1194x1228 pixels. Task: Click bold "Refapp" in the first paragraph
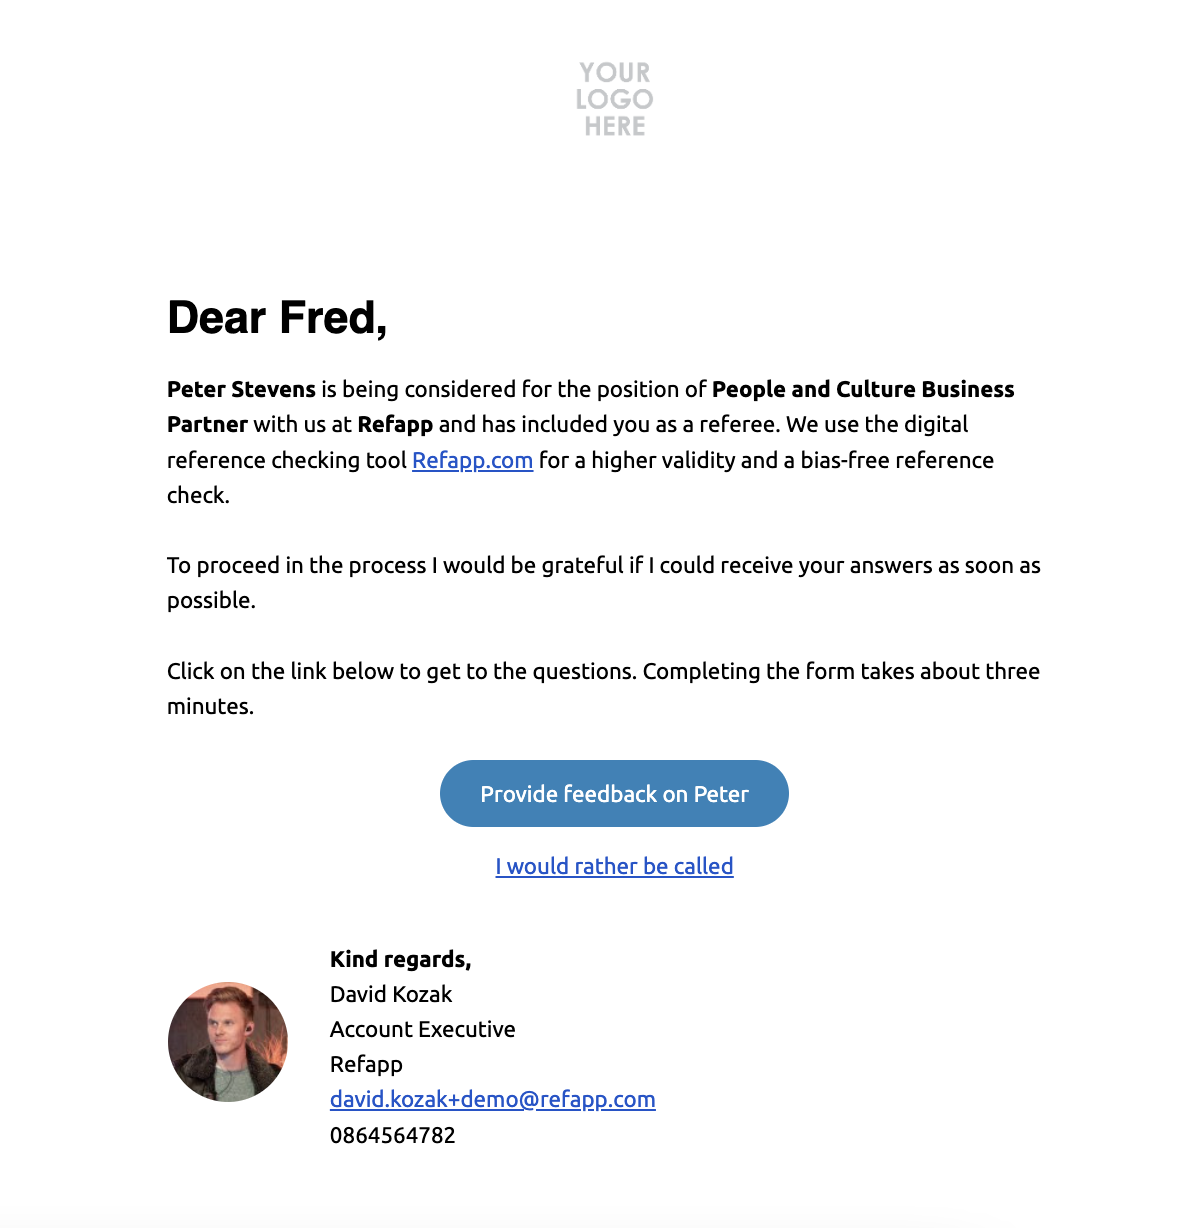tap(395, 424)
